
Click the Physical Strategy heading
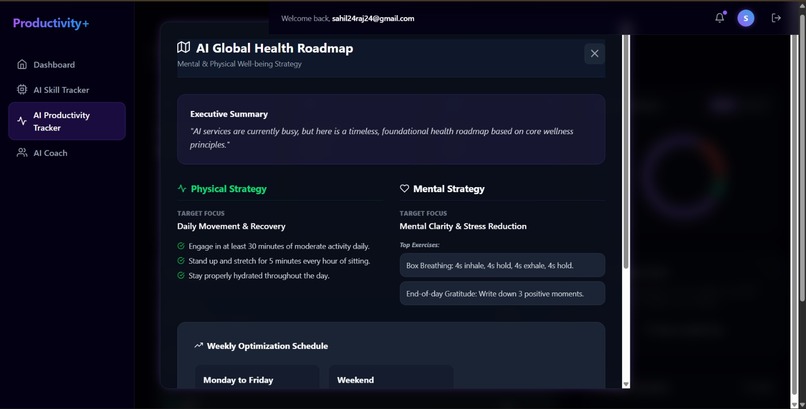(x=229, y=189)
